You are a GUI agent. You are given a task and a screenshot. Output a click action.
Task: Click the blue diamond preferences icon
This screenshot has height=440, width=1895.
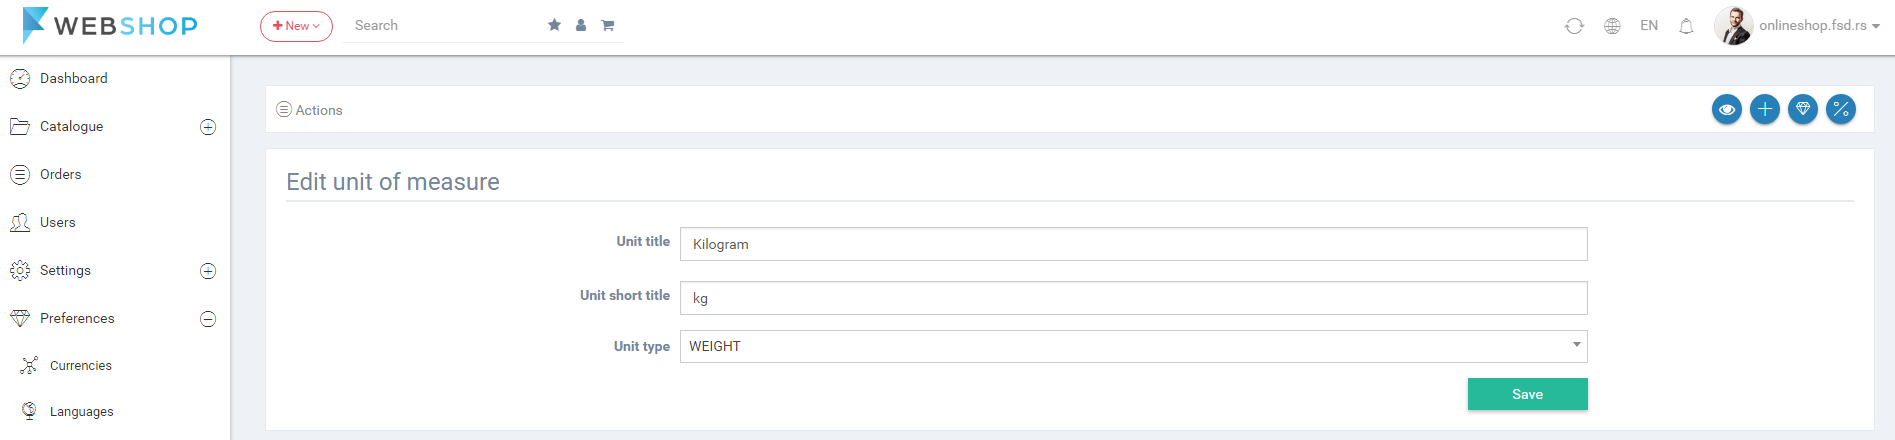1803,109
